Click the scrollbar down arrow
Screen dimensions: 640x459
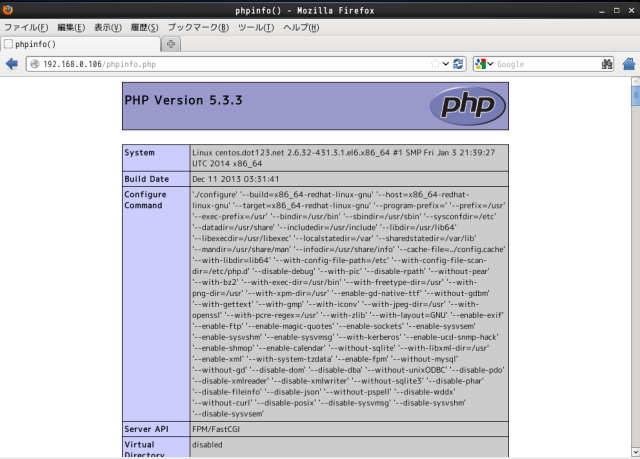coord(635,452)
